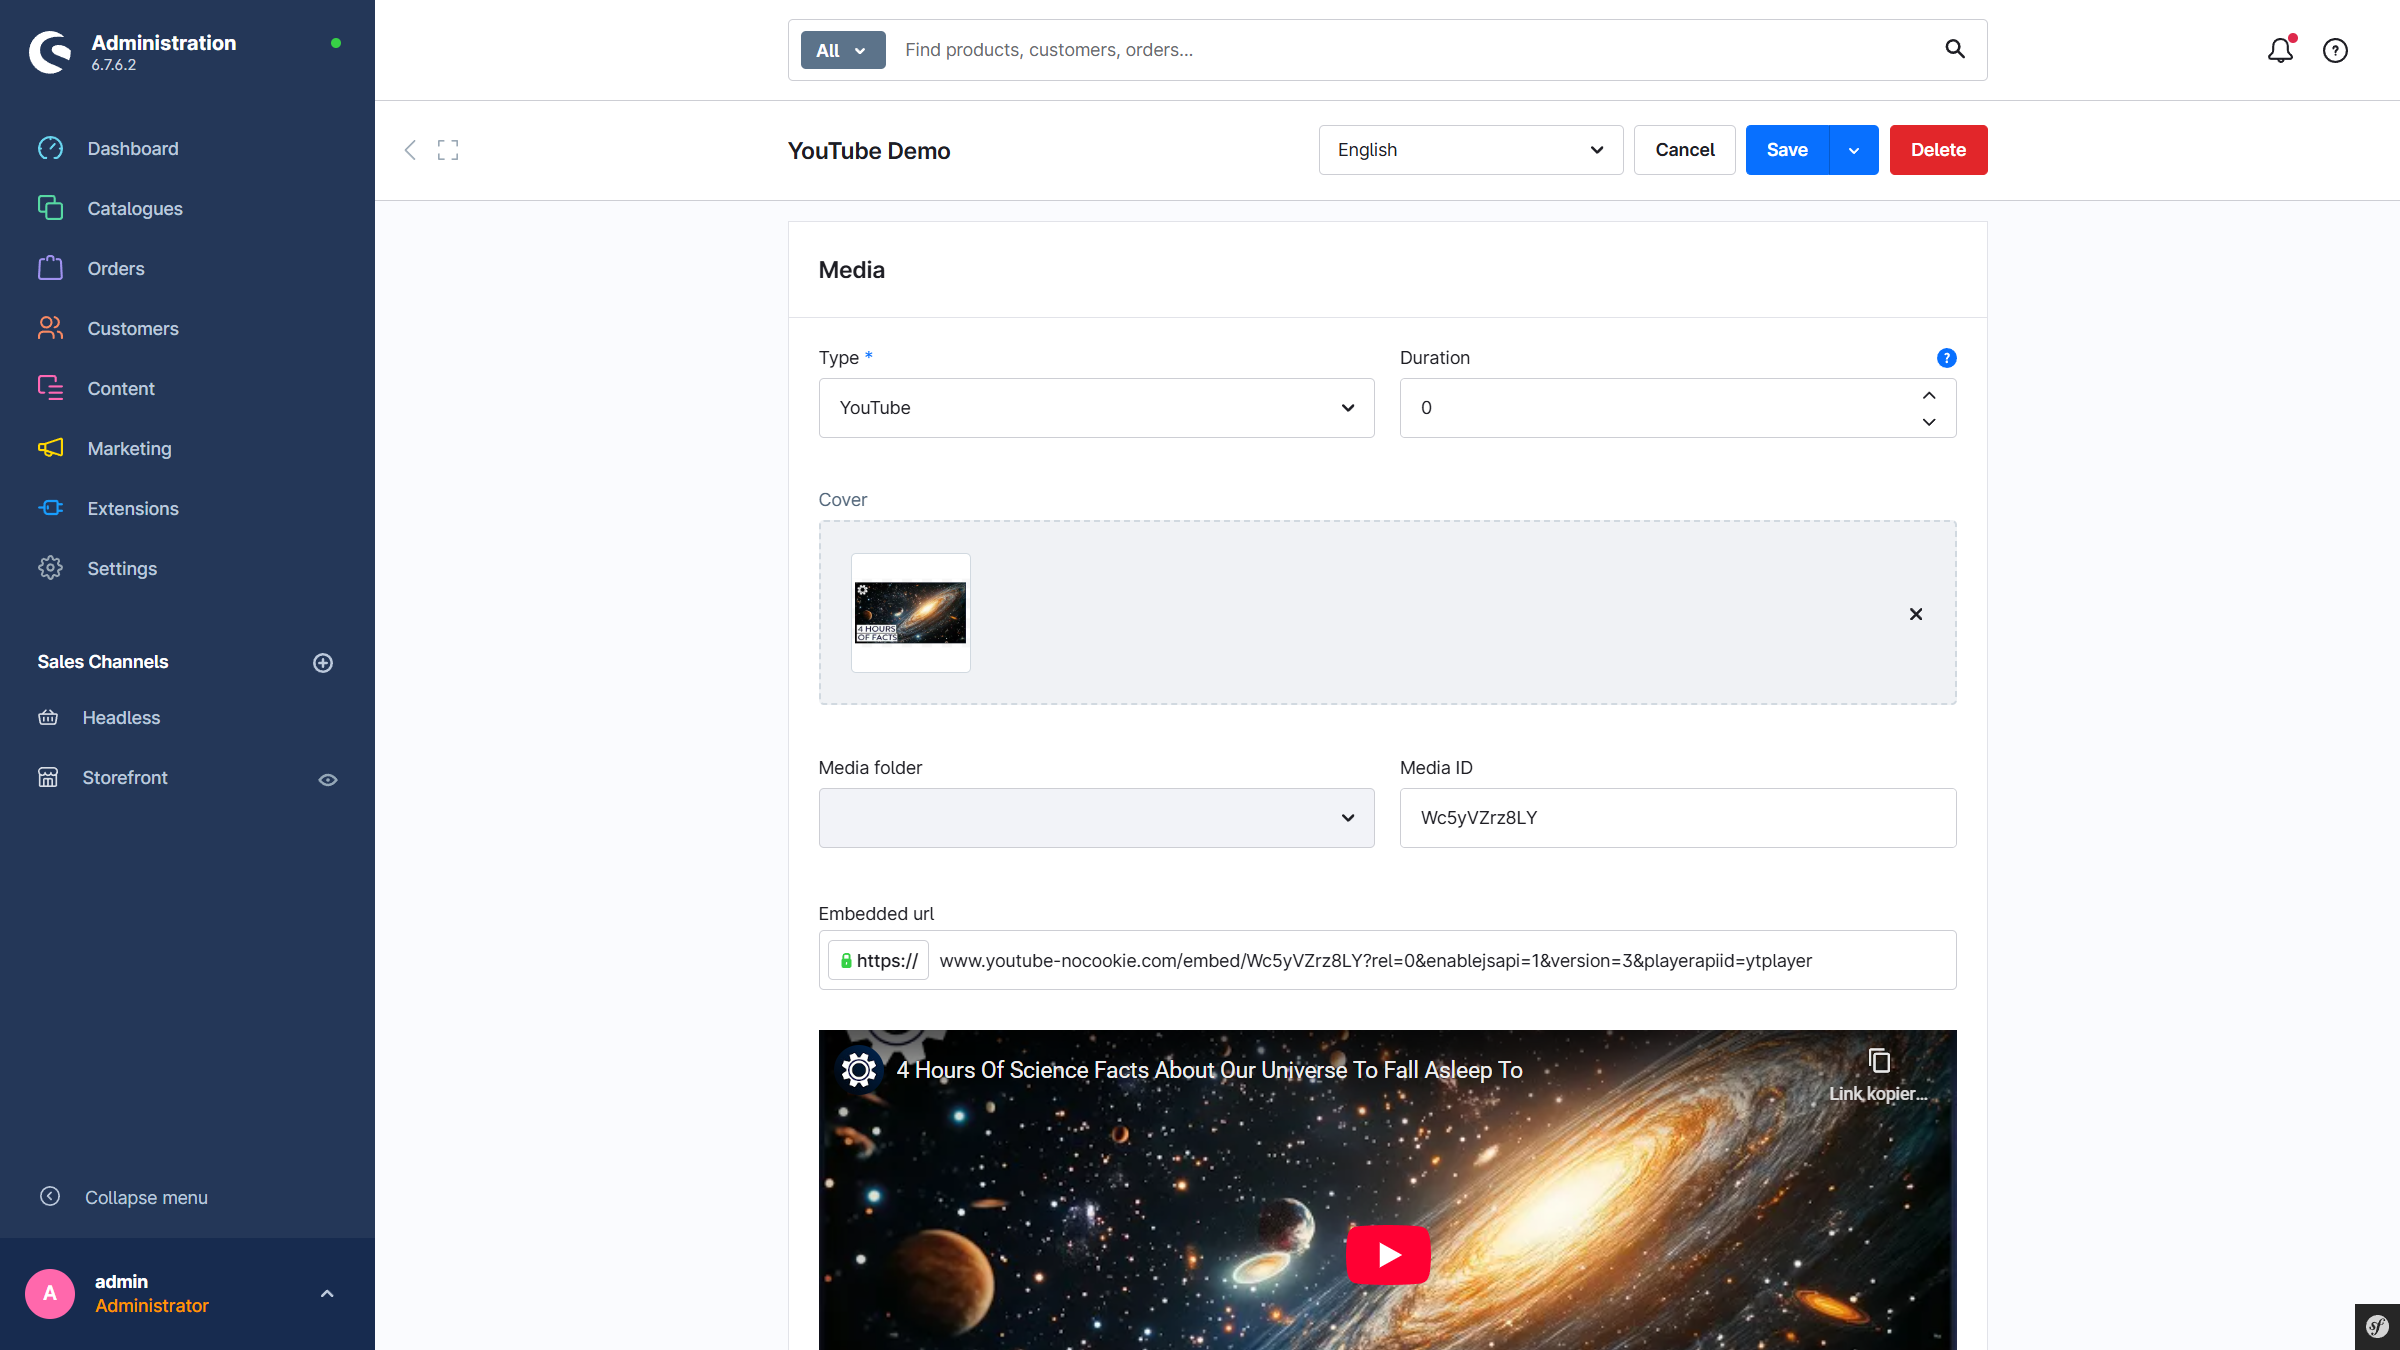Click the Link kopieren icon on video
Image resolution: width=2400 pixels, height=1350 pixels.
click(x=1878, y=1061)
